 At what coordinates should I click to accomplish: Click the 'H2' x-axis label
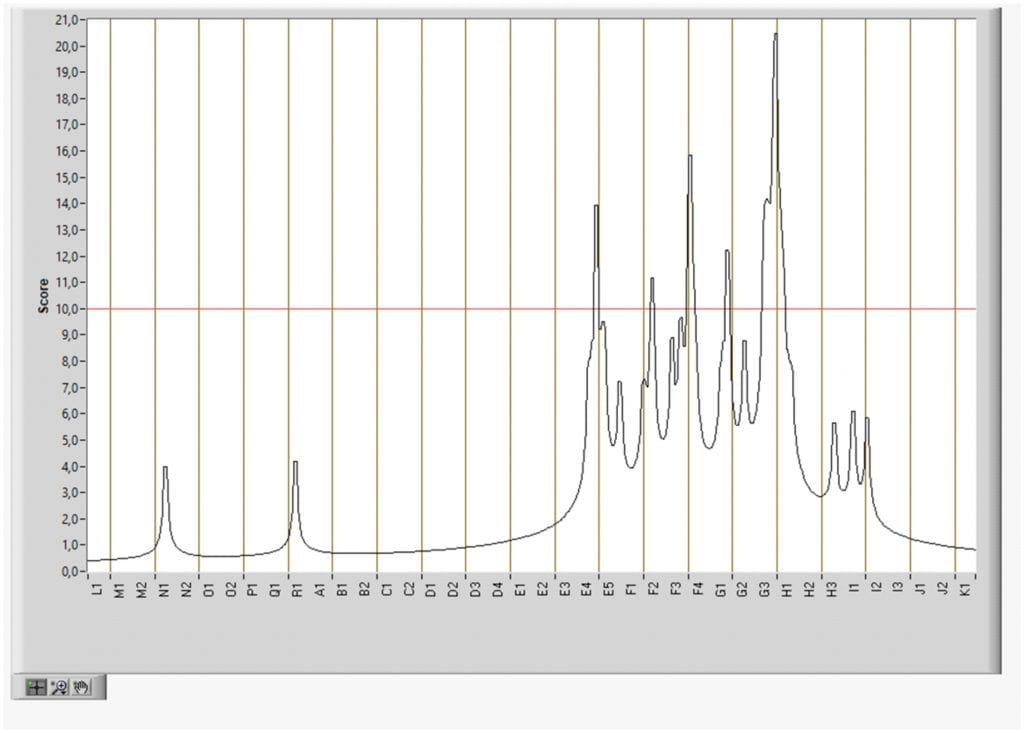[x=809, y=589]
